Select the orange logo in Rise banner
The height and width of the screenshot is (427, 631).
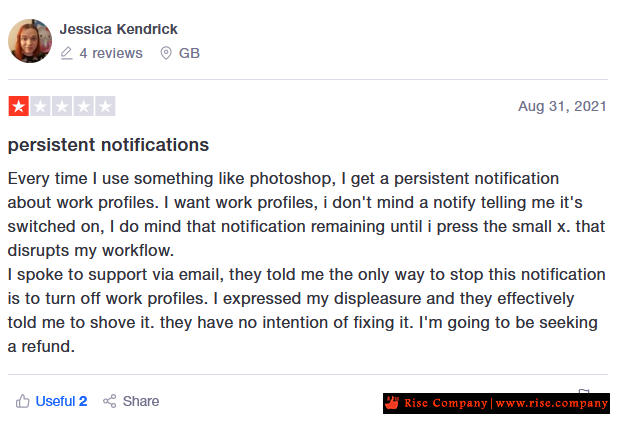(392, 403)
